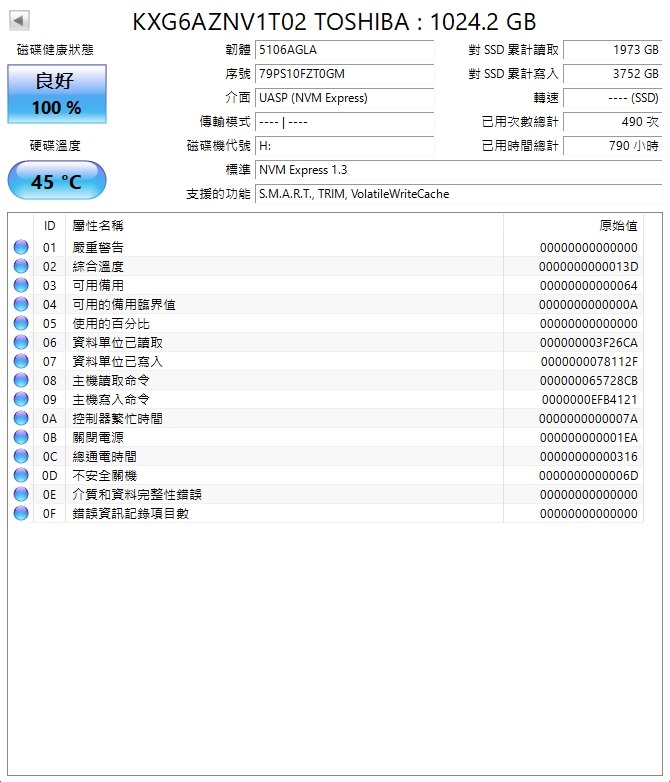Click the 傳輸模式 field showing dashes
670x782 pixels.
(344, 122)
